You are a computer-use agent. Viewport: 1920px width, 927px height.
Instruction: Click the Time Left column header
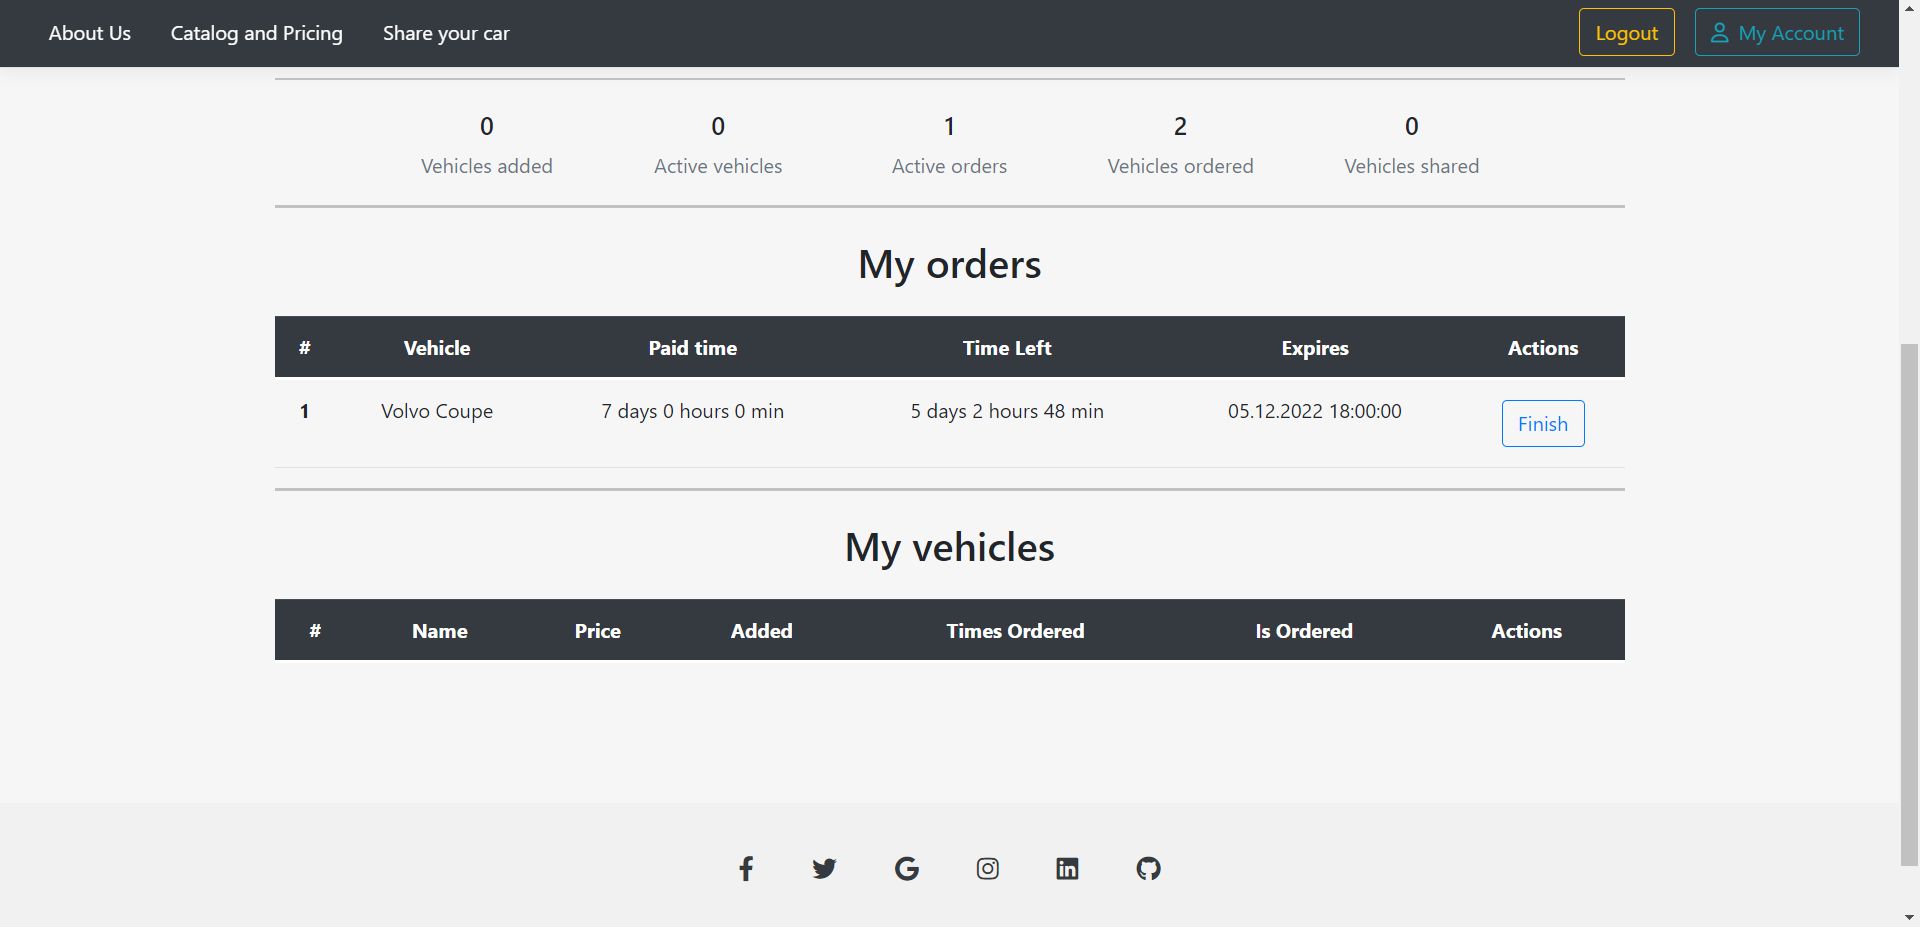(x=1006, y=348)
